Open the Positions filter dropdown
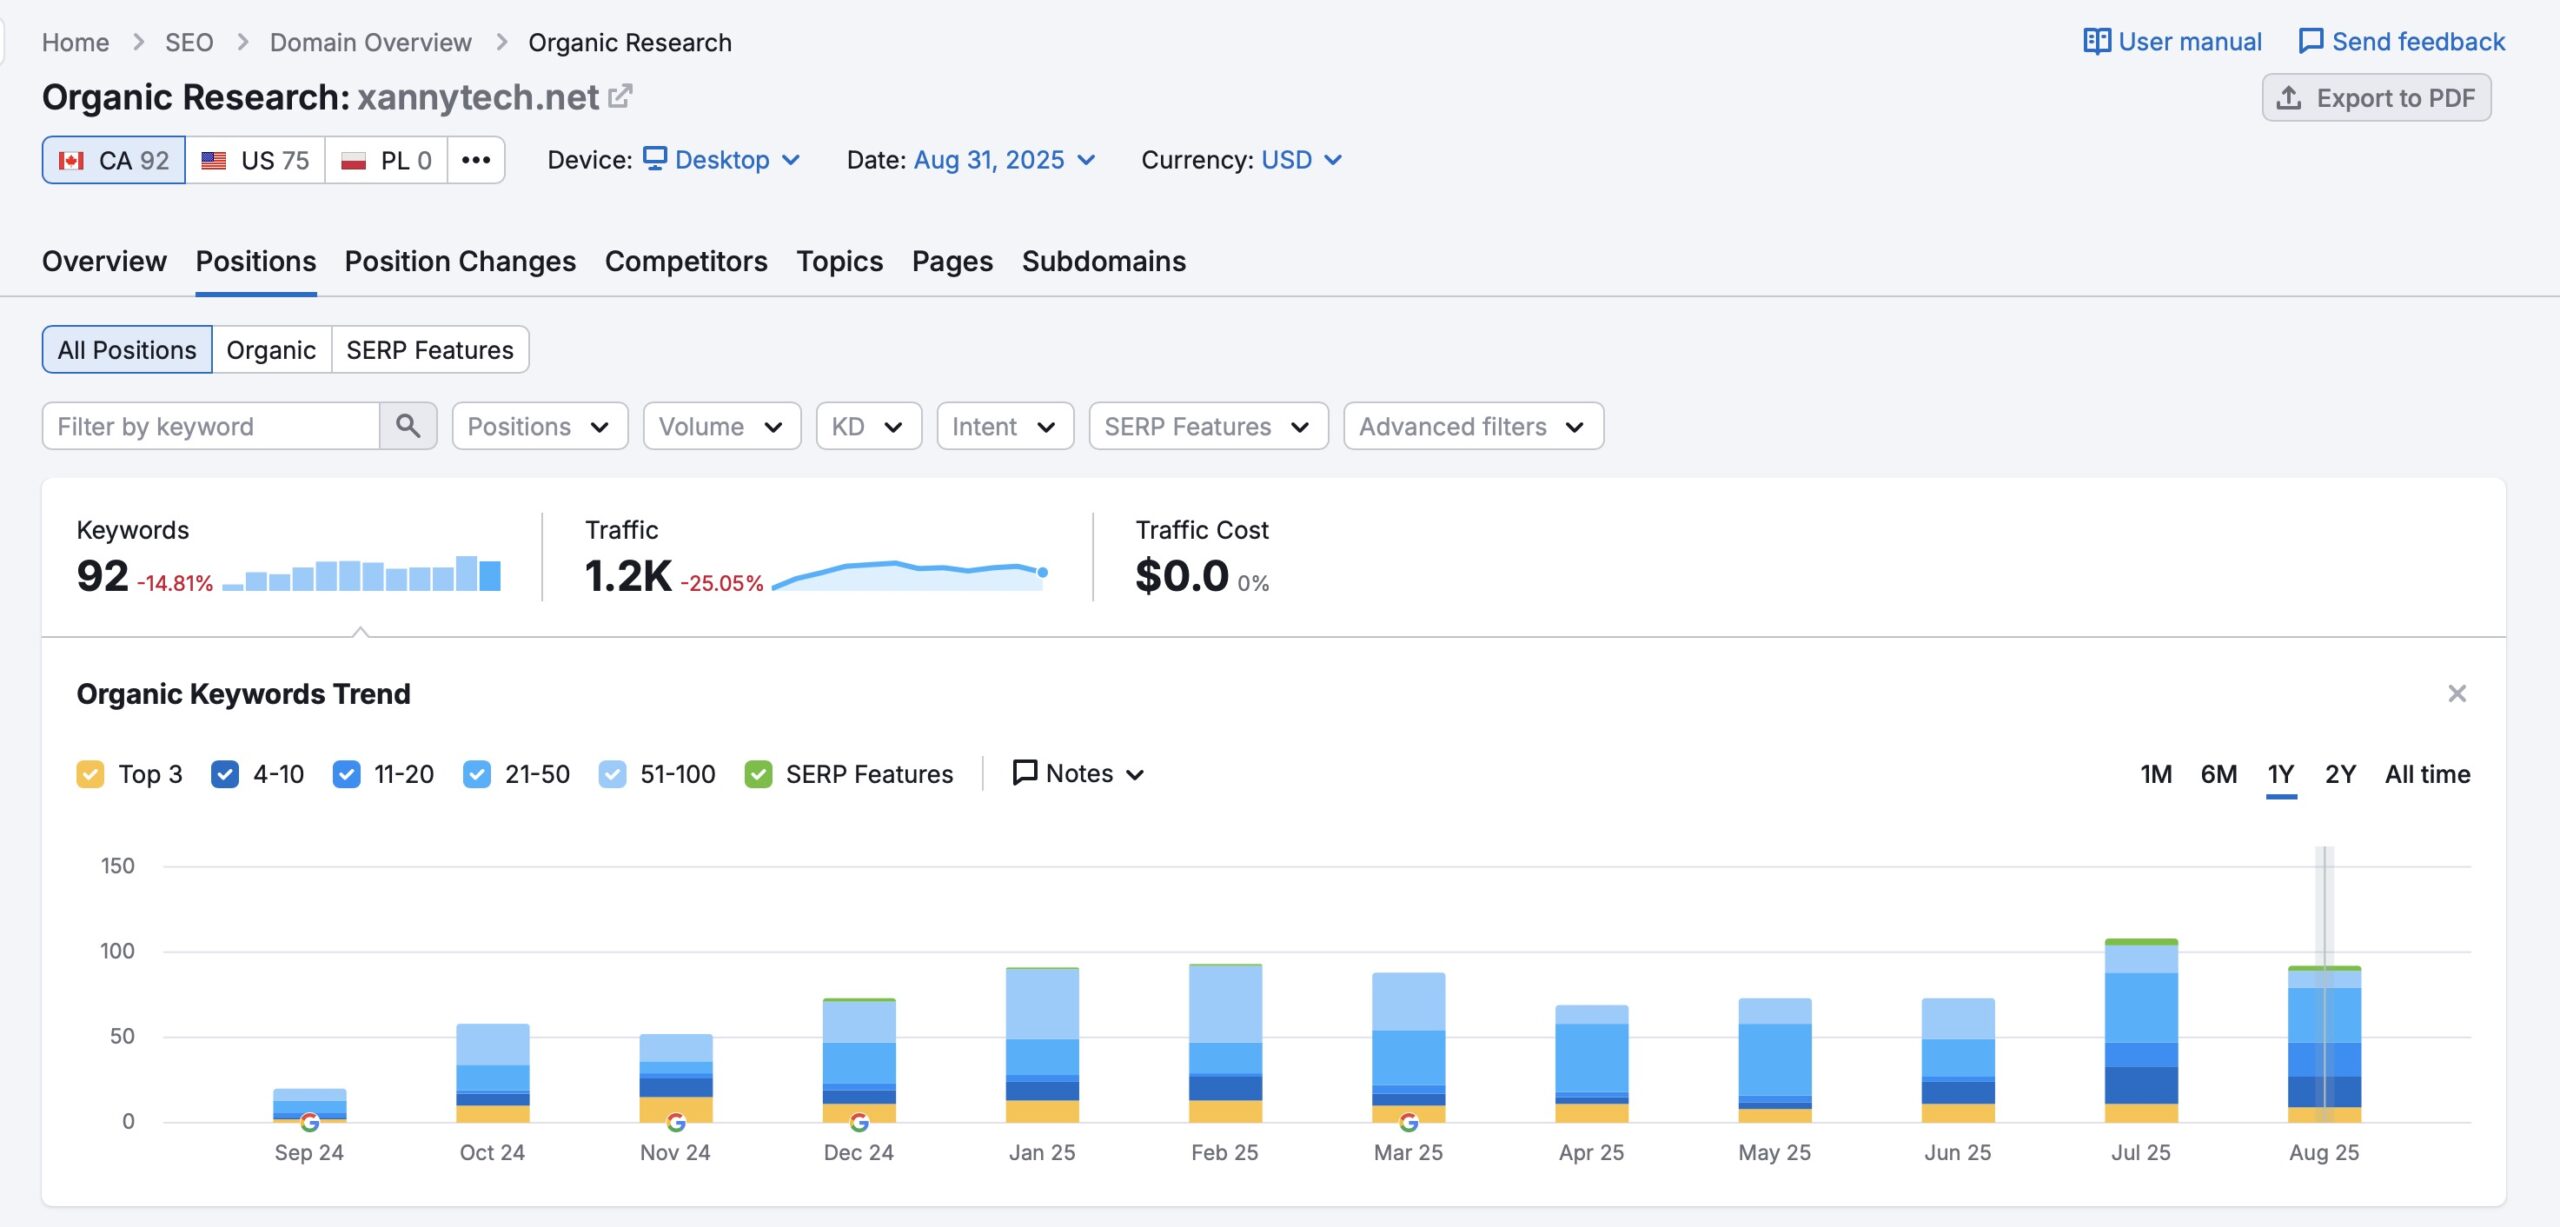 coord(540,426)
